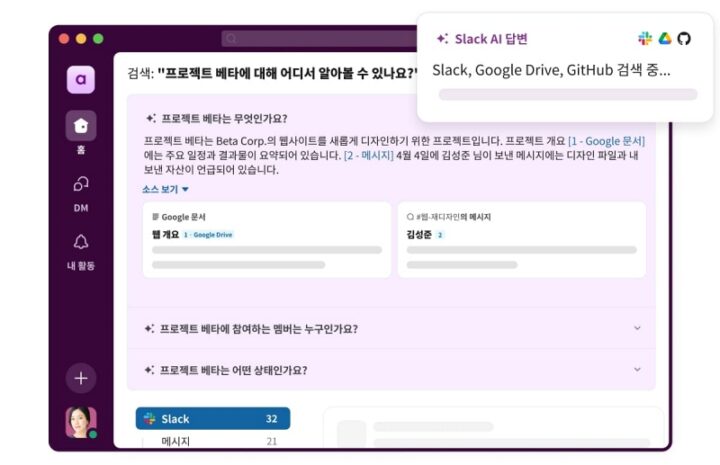This screenshot has height=465, width=720.
Task: Click the search magnifier icon in top bar
Action: coord(231,39)
